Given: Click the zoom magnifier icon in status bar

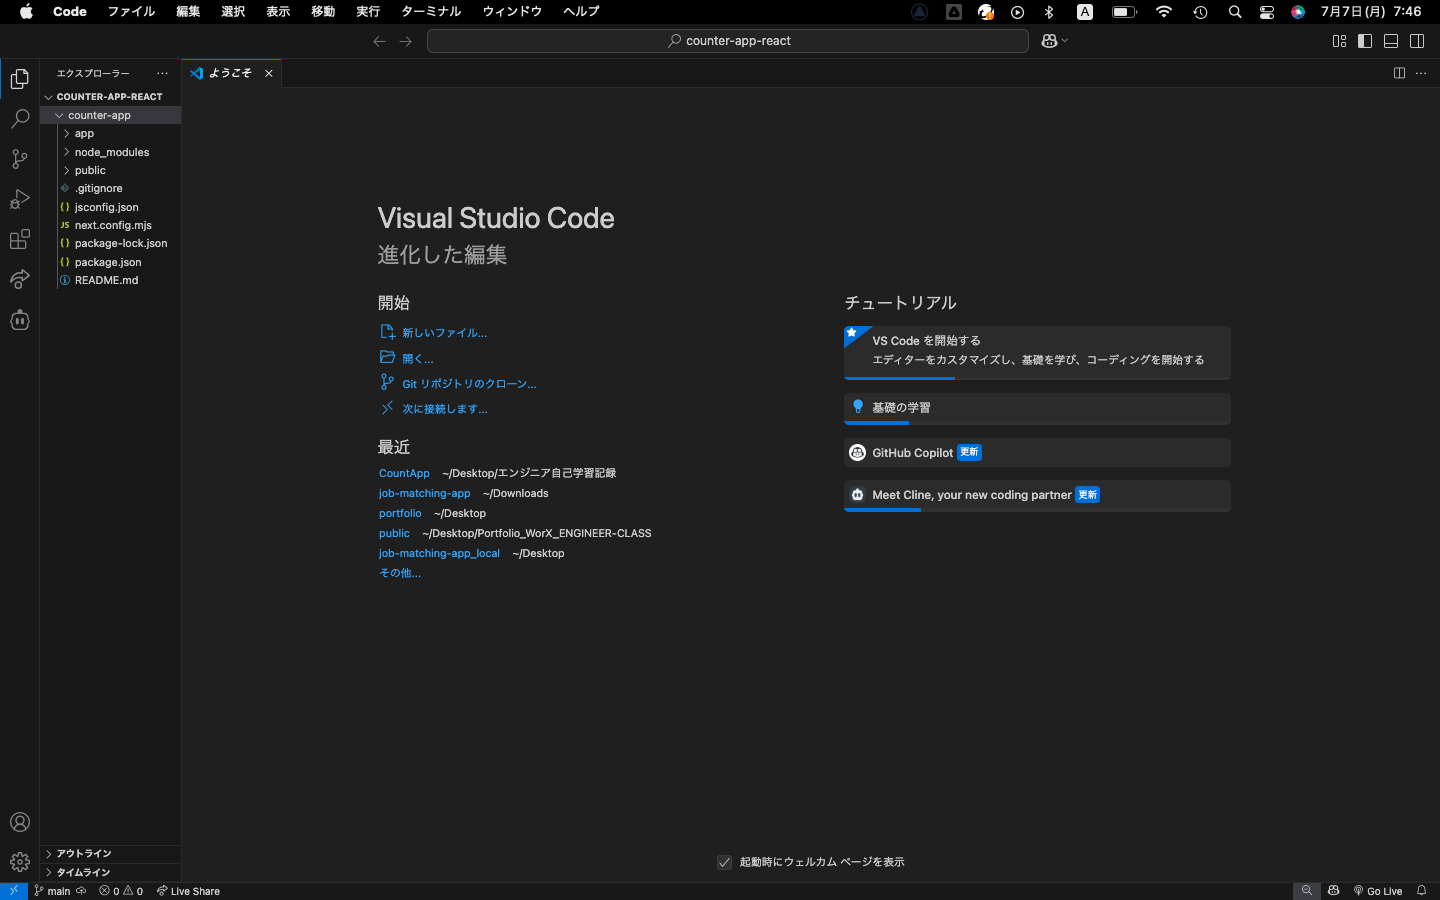Looking at the screenshot, I should pos(1306,891).
